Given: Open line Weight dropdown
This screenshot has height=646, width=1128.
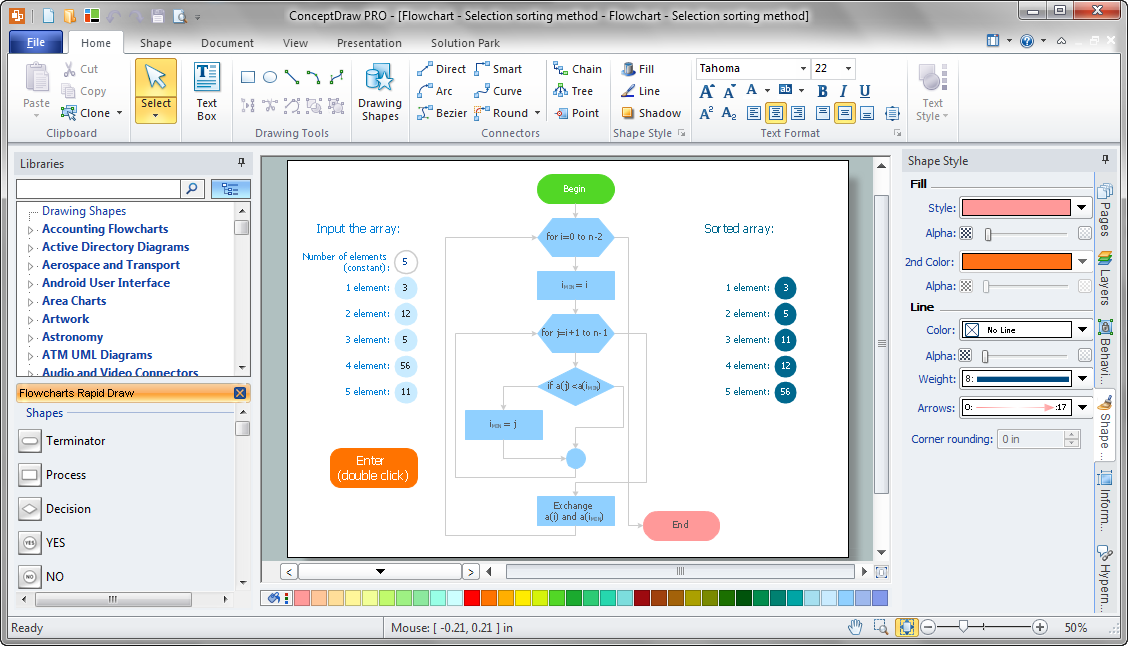Looking at the screenshot, I should click(1082, 378).
